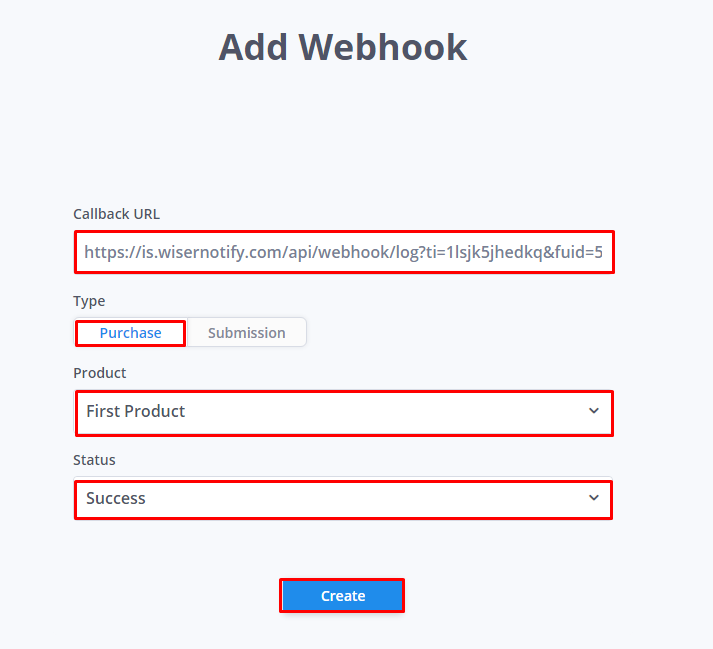713x649 pixels.
Task: Click the chevron arrow in Status dropdown
Action: [x=593, y=498]
